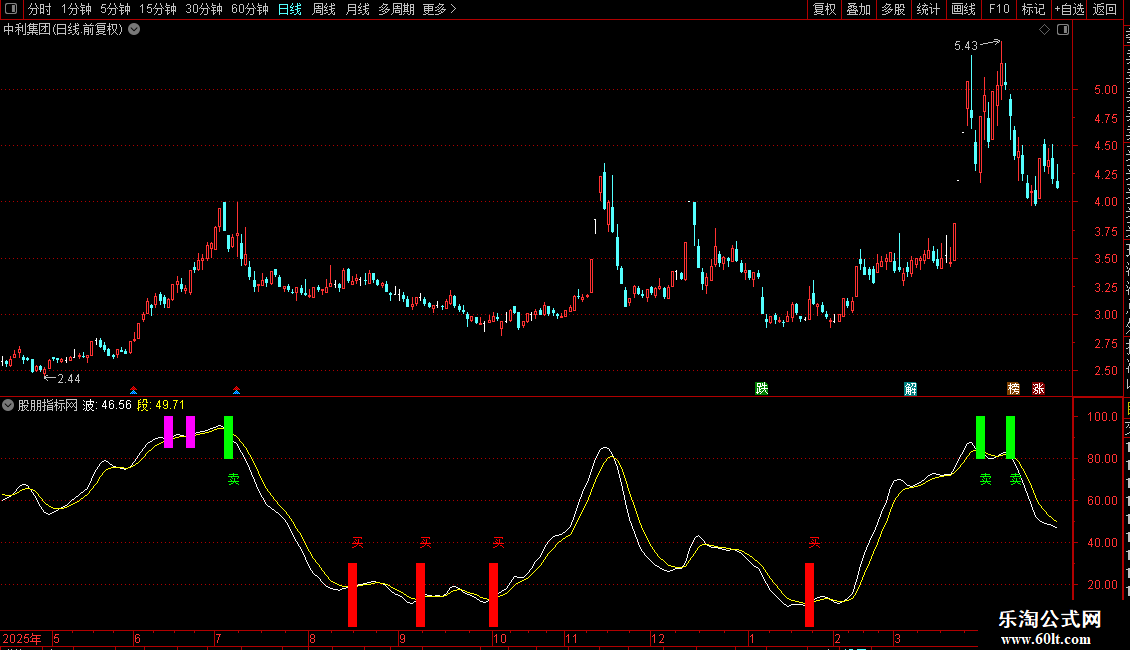Switch to 分时 intraday chart
1130x650 pixels.
pyautogui.click(x=40, y=9)
